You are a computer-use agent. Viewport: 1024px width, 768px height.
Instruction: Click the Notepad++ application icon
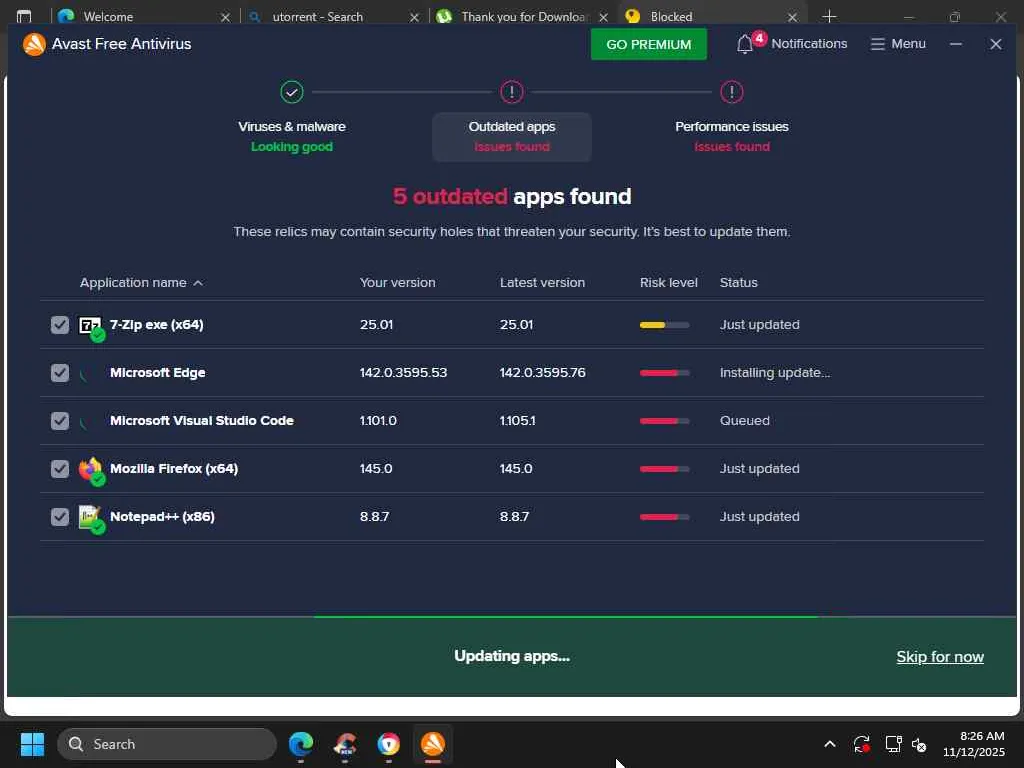(90, 517)
